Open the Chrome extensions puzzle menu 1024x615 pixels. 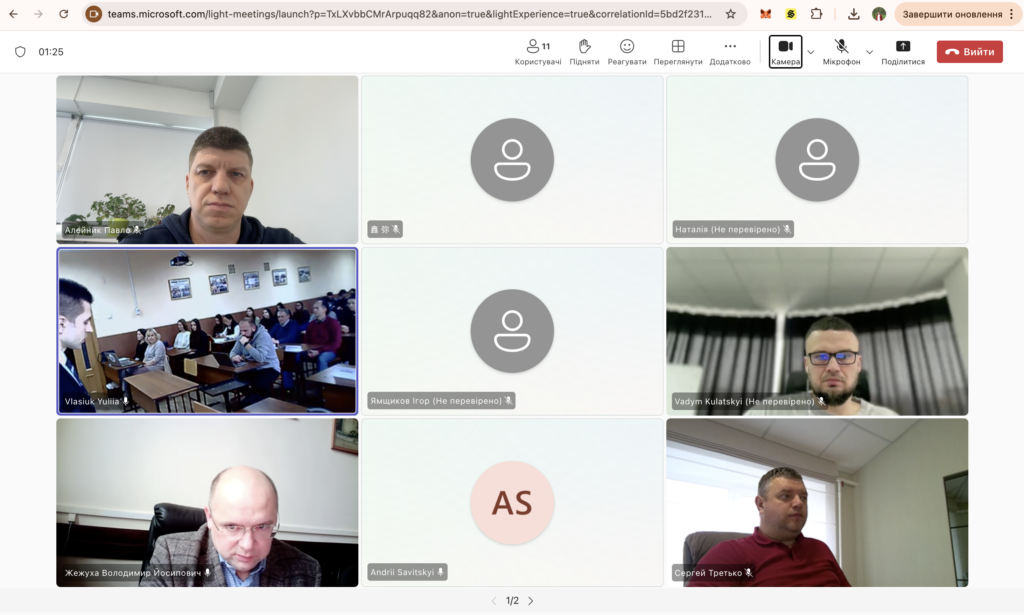pos(817,14)
